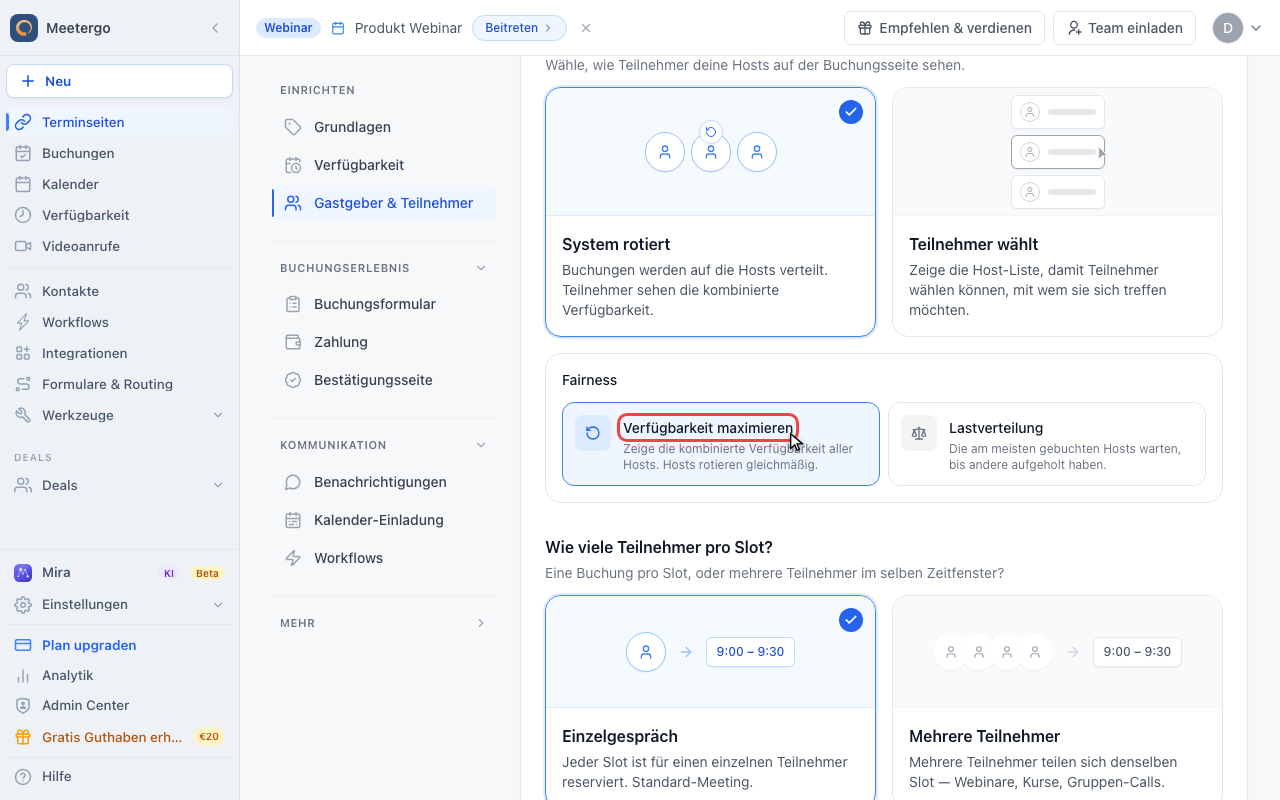This screenshot has height=800, width=1280.
Task: Click the balance scale icon for Lastverteilung
Action: [x=919, y=433]
